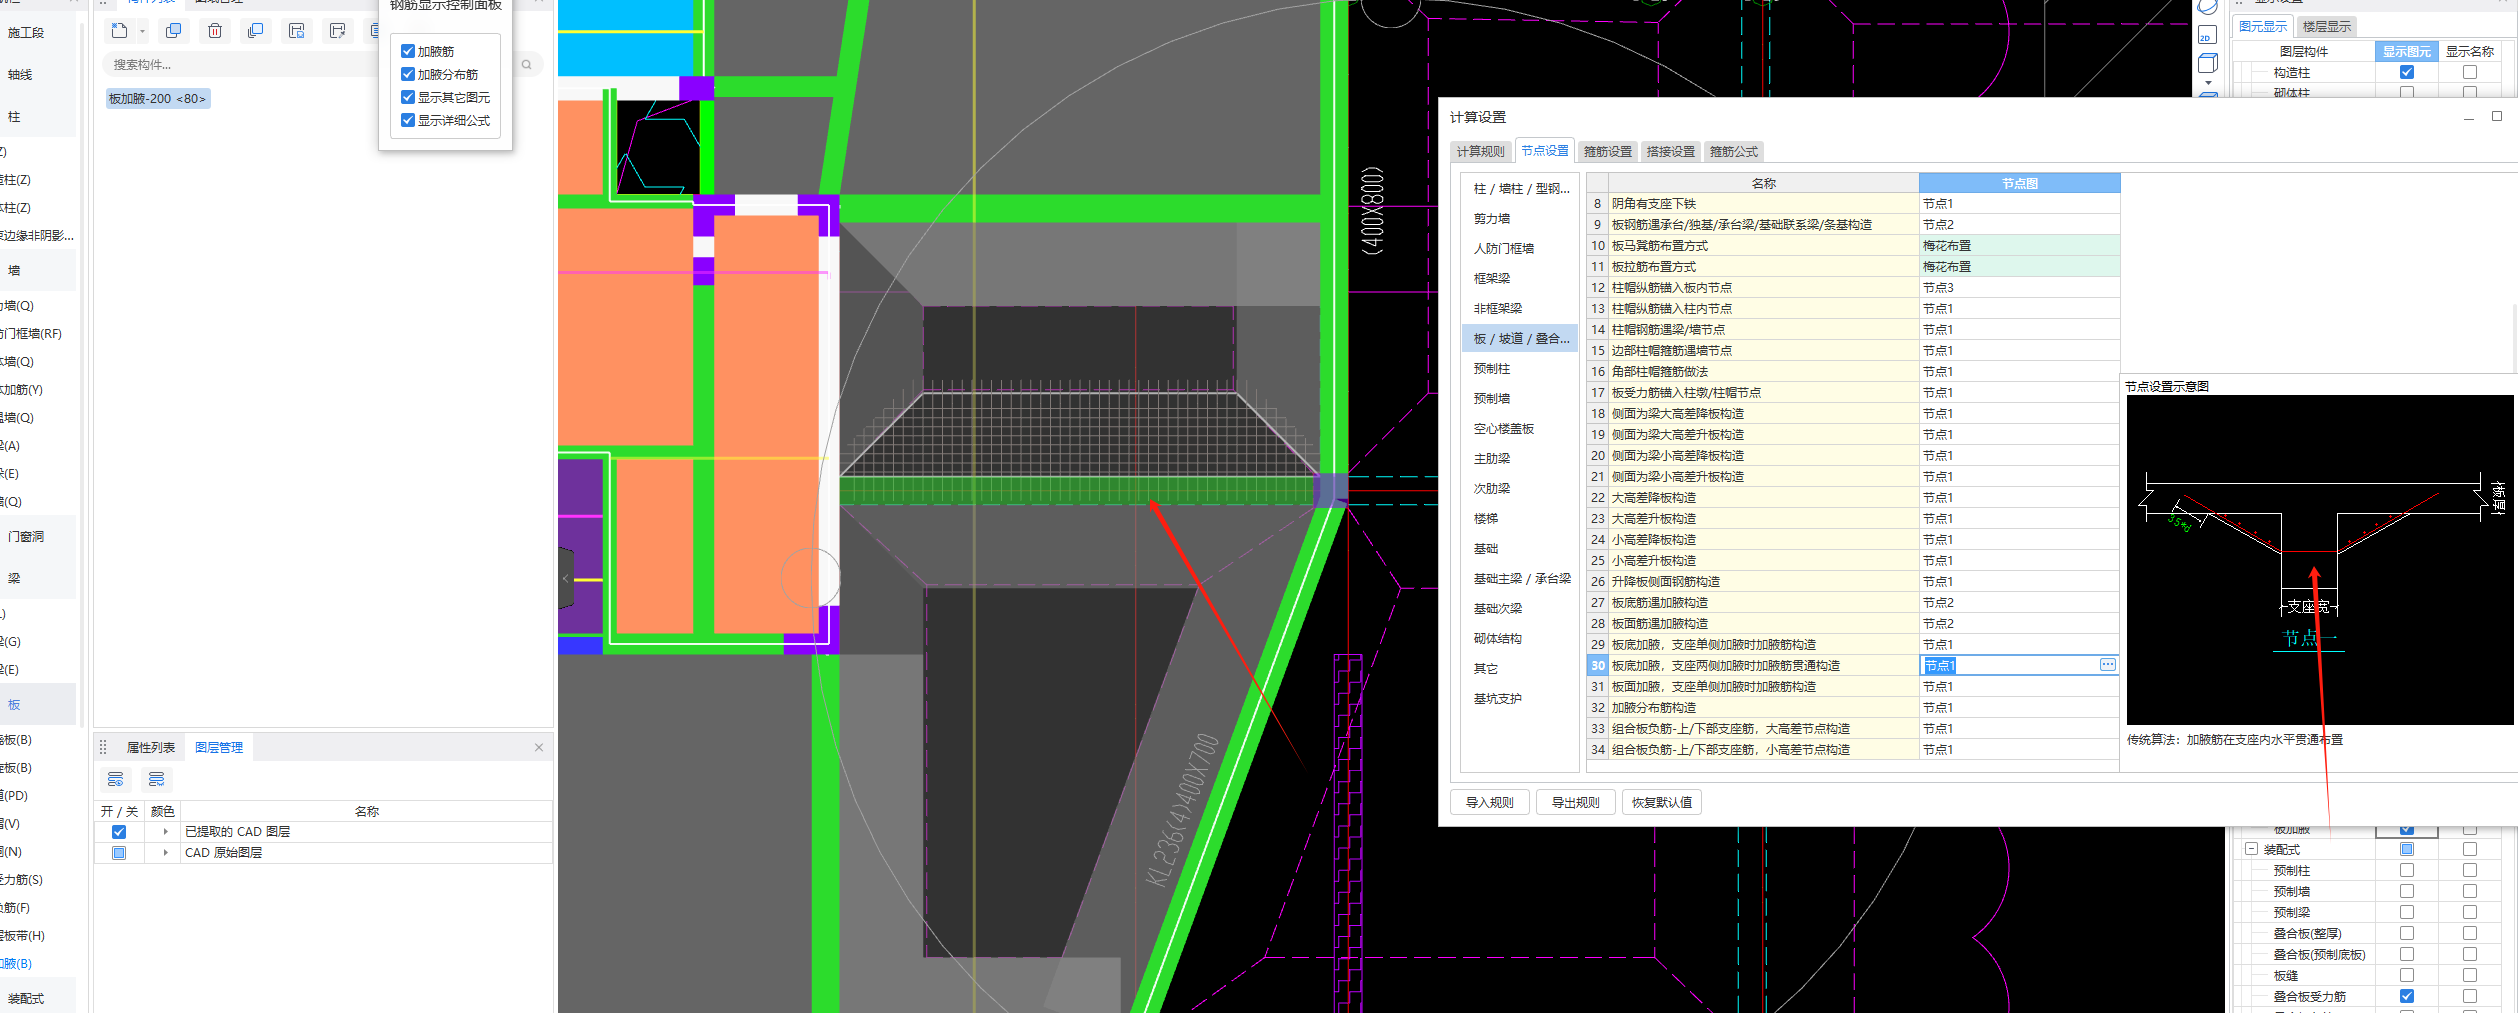
Task: Select component 板加腋-200 <80>
Action: coord(157,98)
